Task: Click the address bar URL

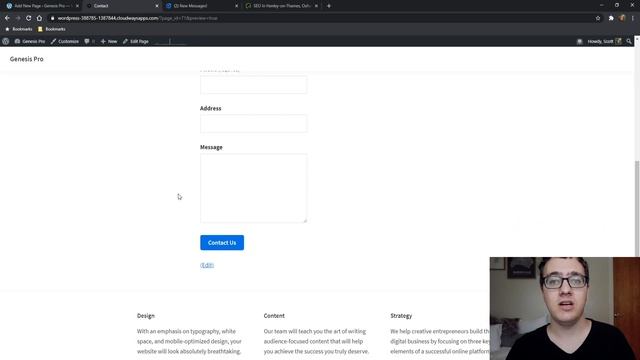Action: pos(138,18)
